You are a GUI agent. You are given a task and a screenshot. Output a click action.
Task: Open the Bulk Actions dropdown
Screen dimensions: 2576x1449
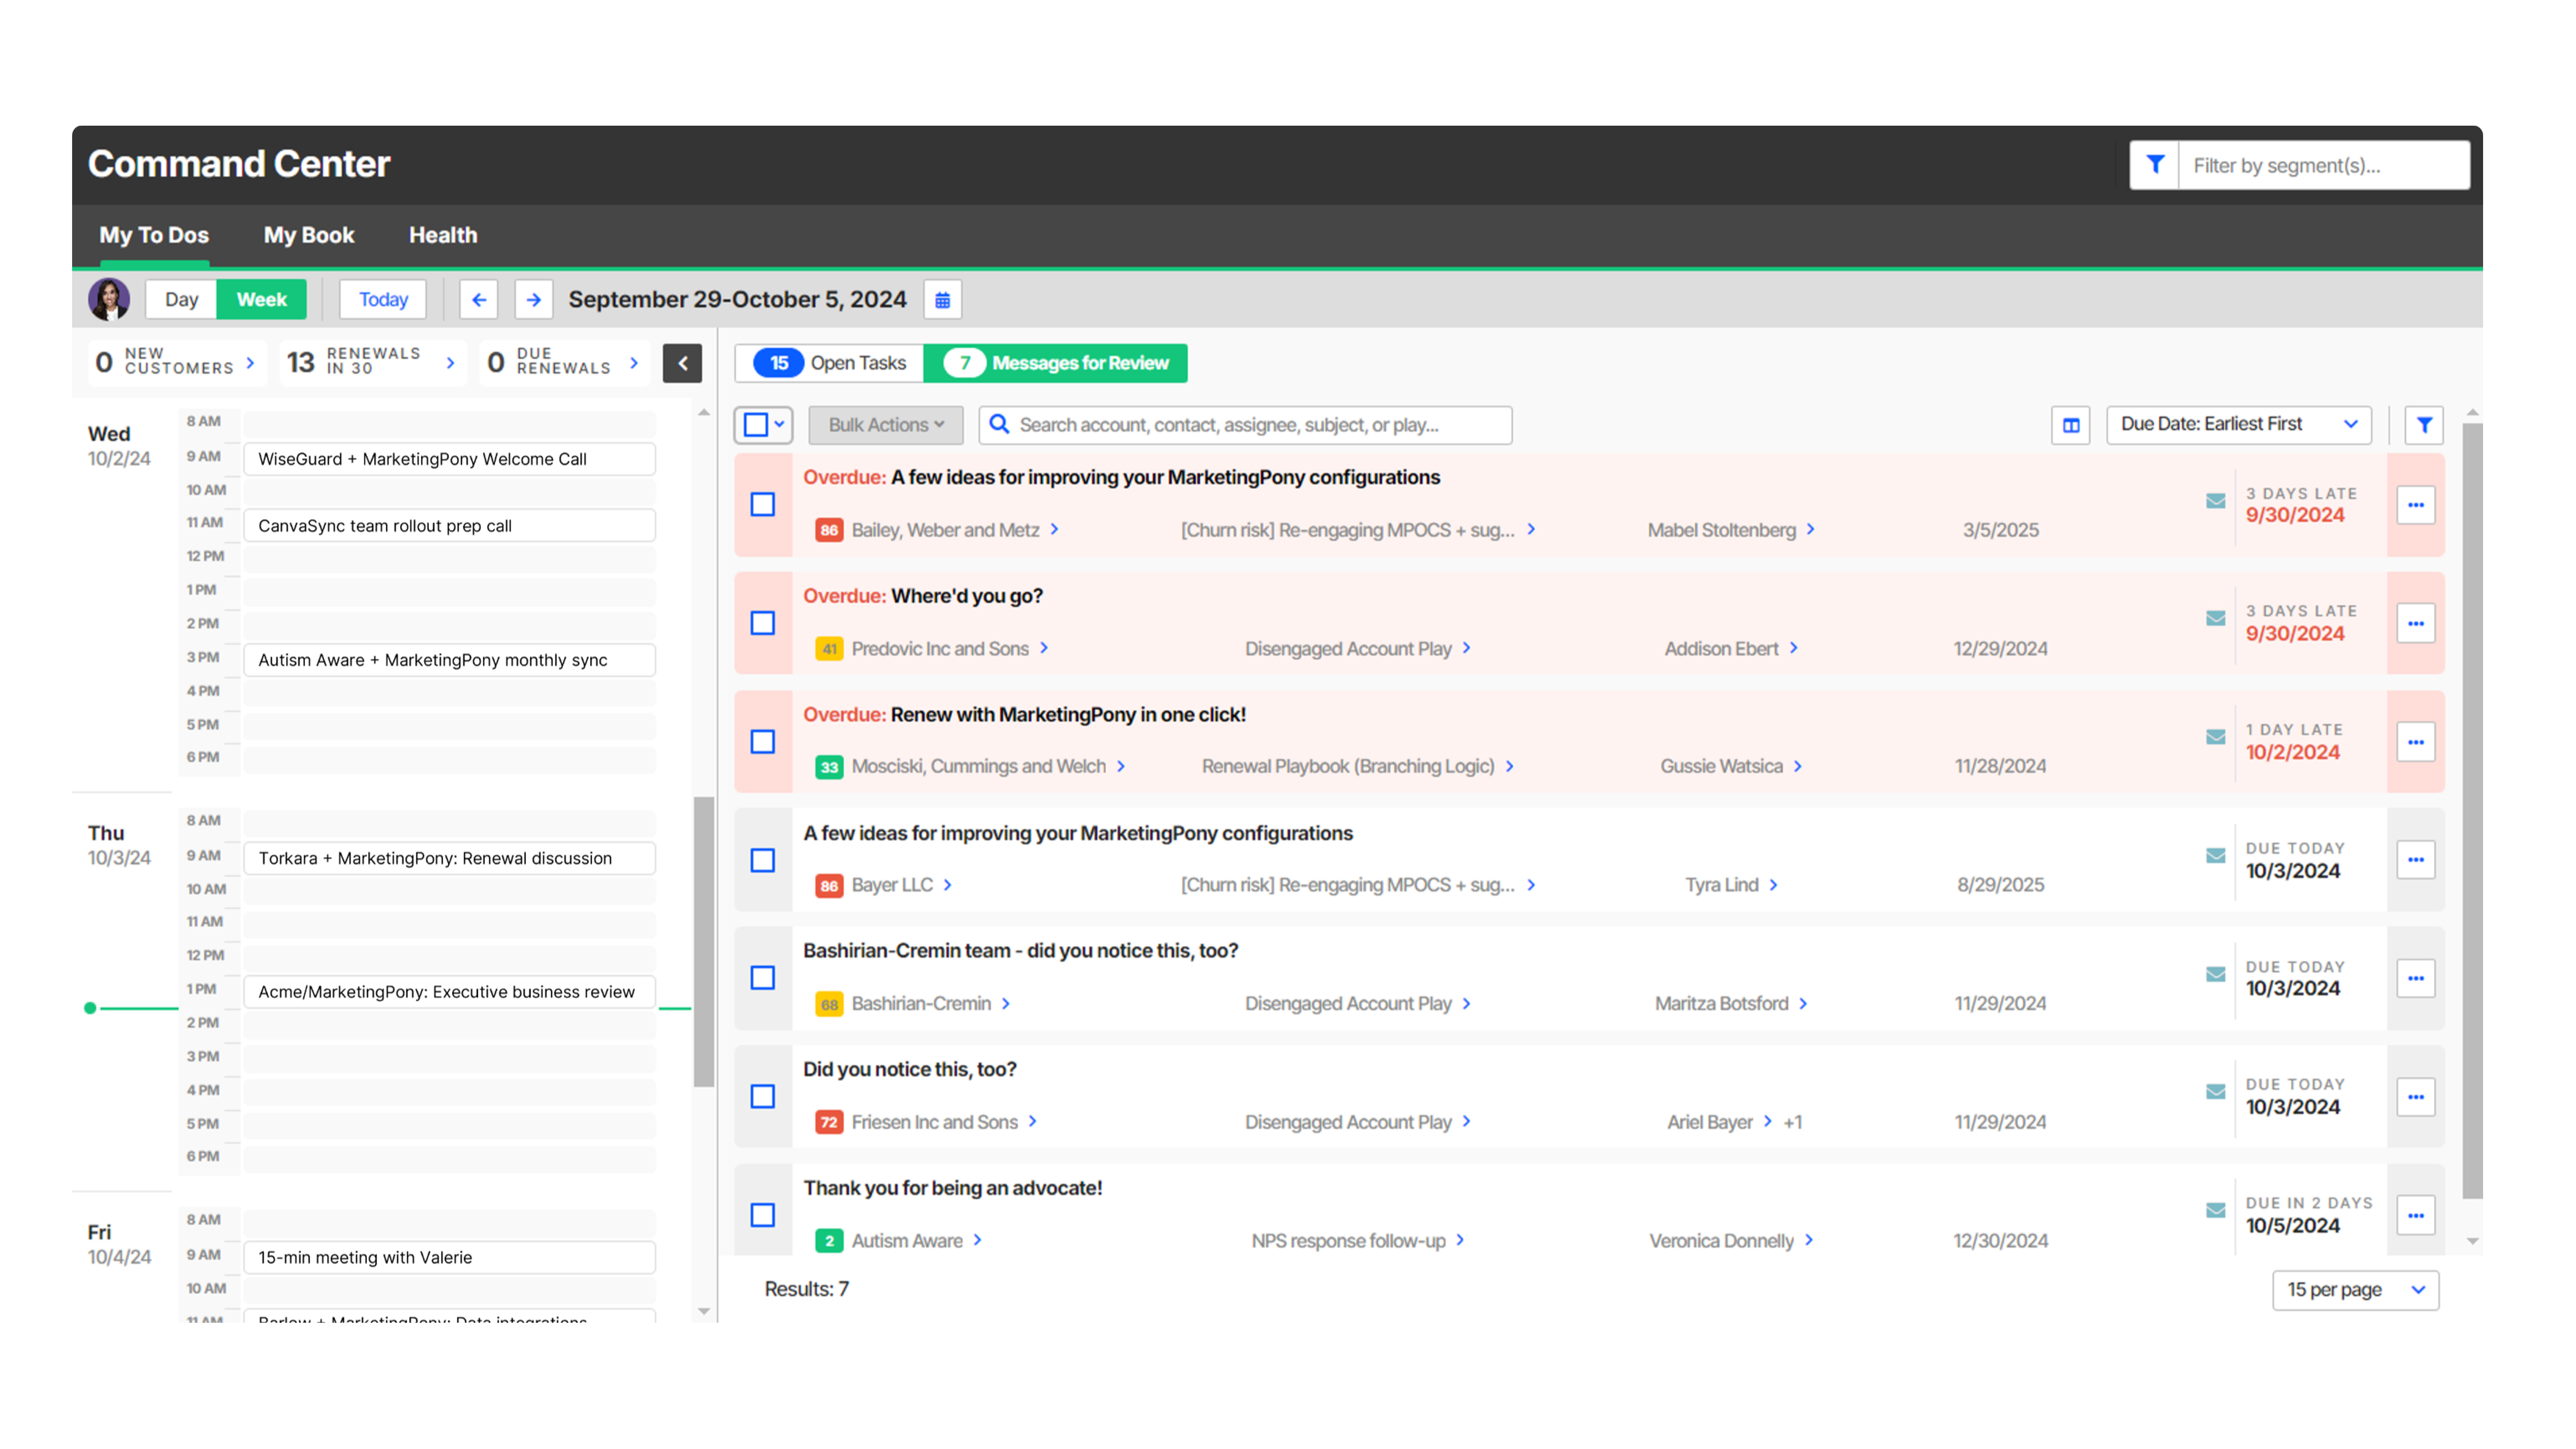coord(885,425)
